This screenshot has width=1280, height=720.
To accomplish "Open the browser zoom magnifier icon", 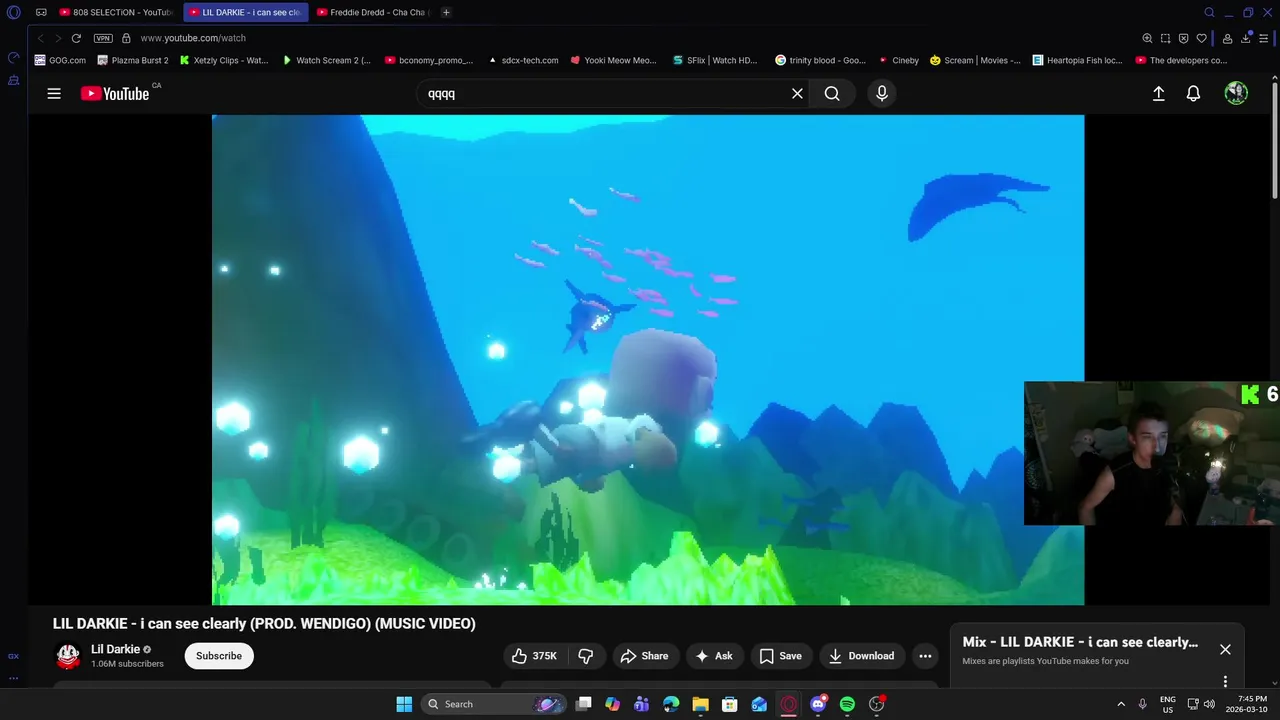I will tap(1147, 38).
